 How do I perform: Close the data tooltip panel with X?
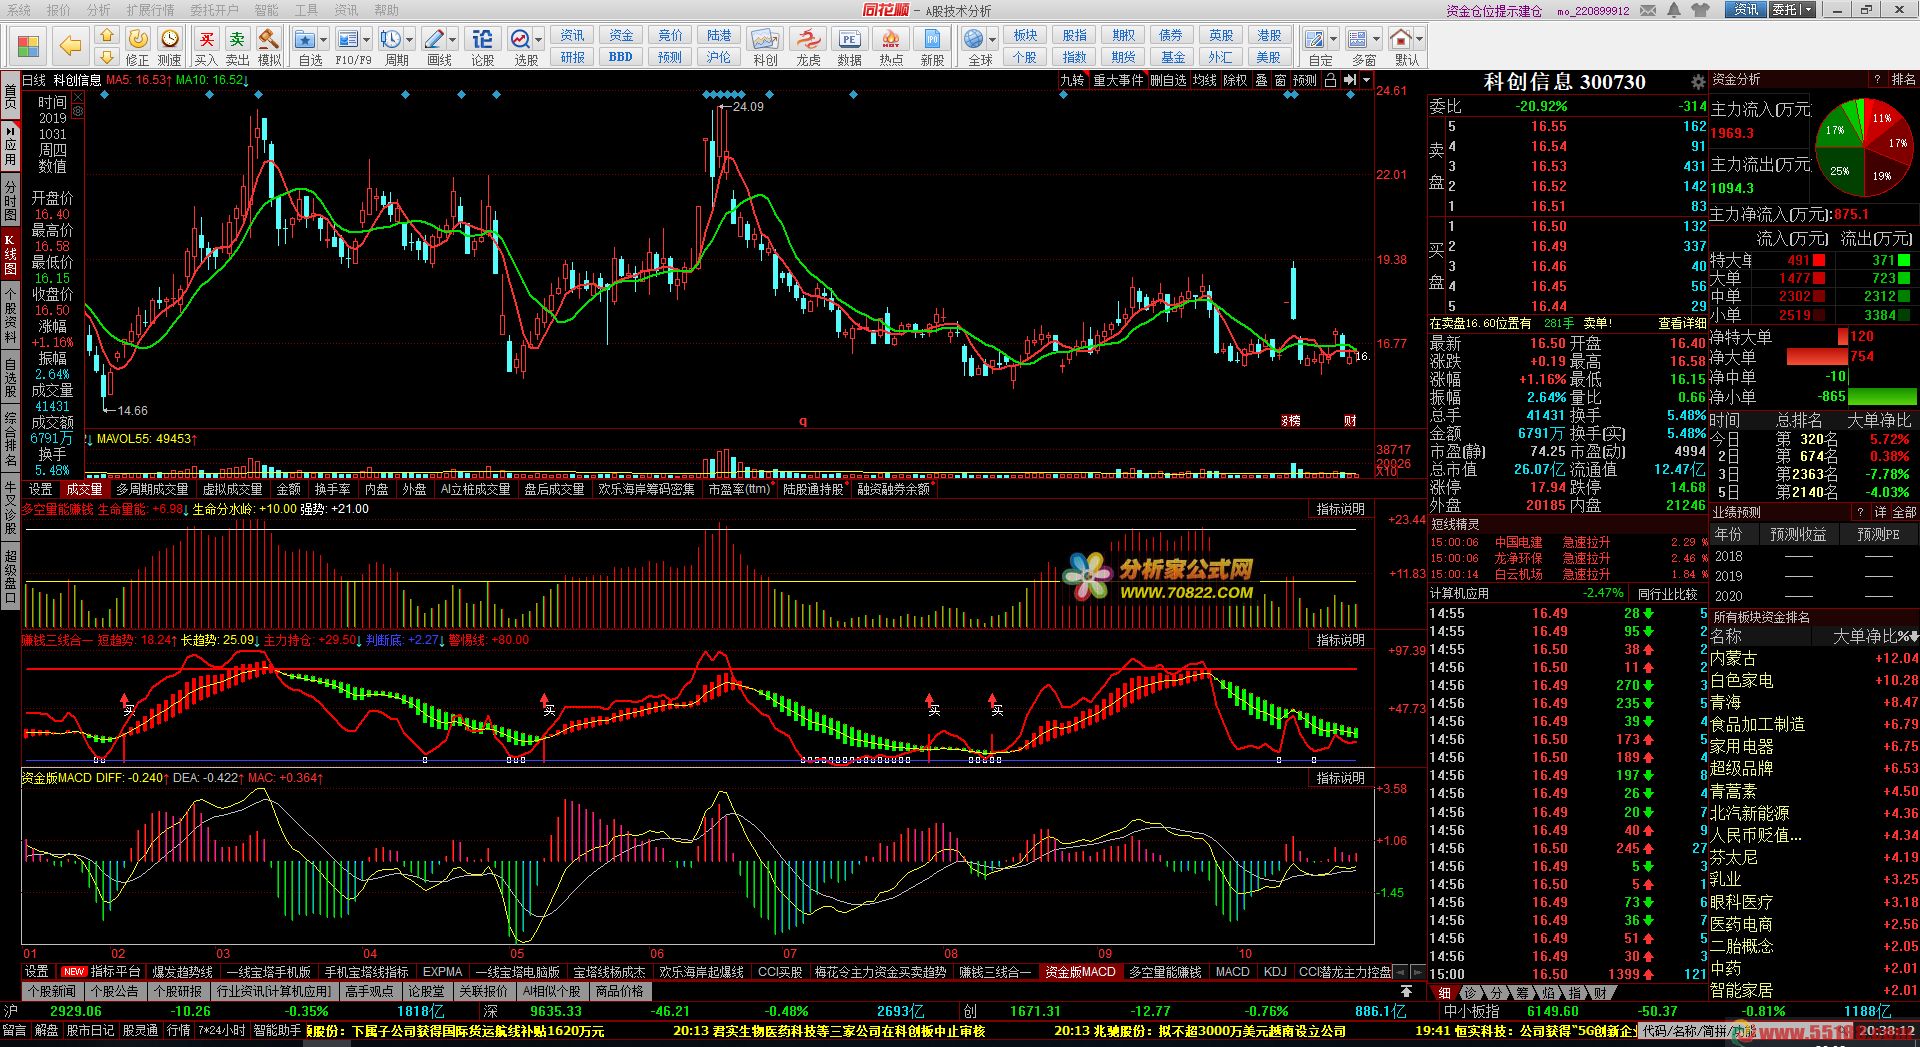pos(77,97)
